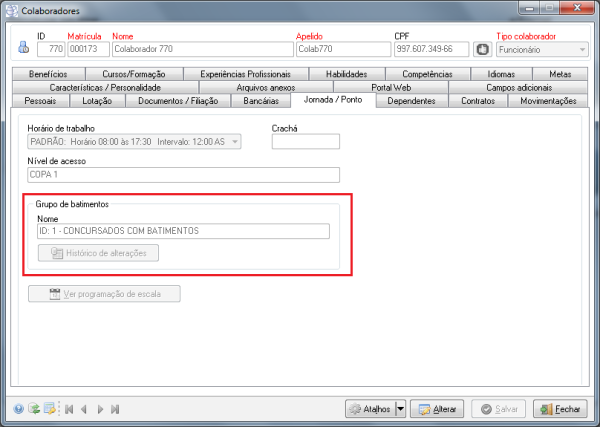Click the Fechar button
The image size is (600, 427).
558,409
